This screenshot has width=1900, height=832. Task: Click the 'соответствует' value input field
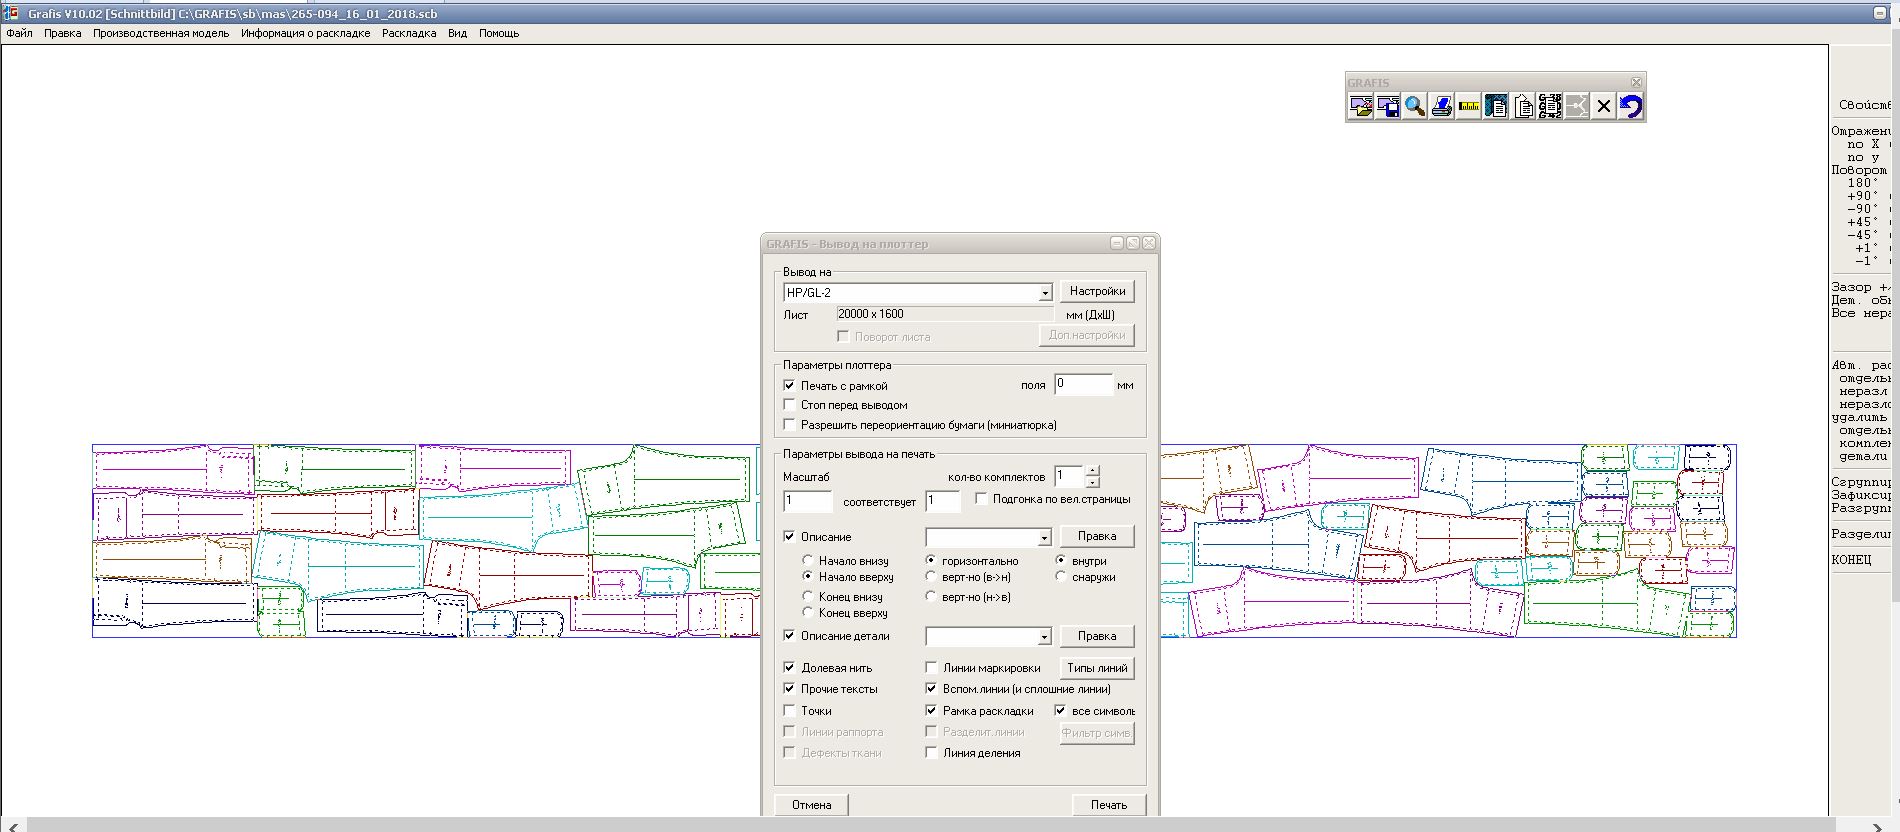[x=943, y=501]
